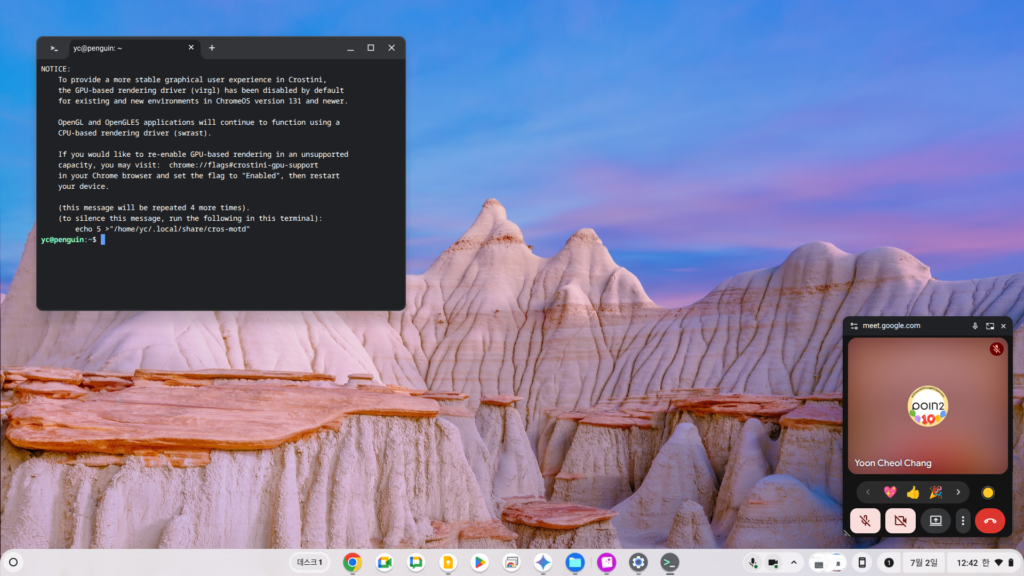Click the terminal prompt icon in title bar
Image resolution: width=1024 pixels, height=576 pixels.
pyautogui.click(x=54, y=48)
